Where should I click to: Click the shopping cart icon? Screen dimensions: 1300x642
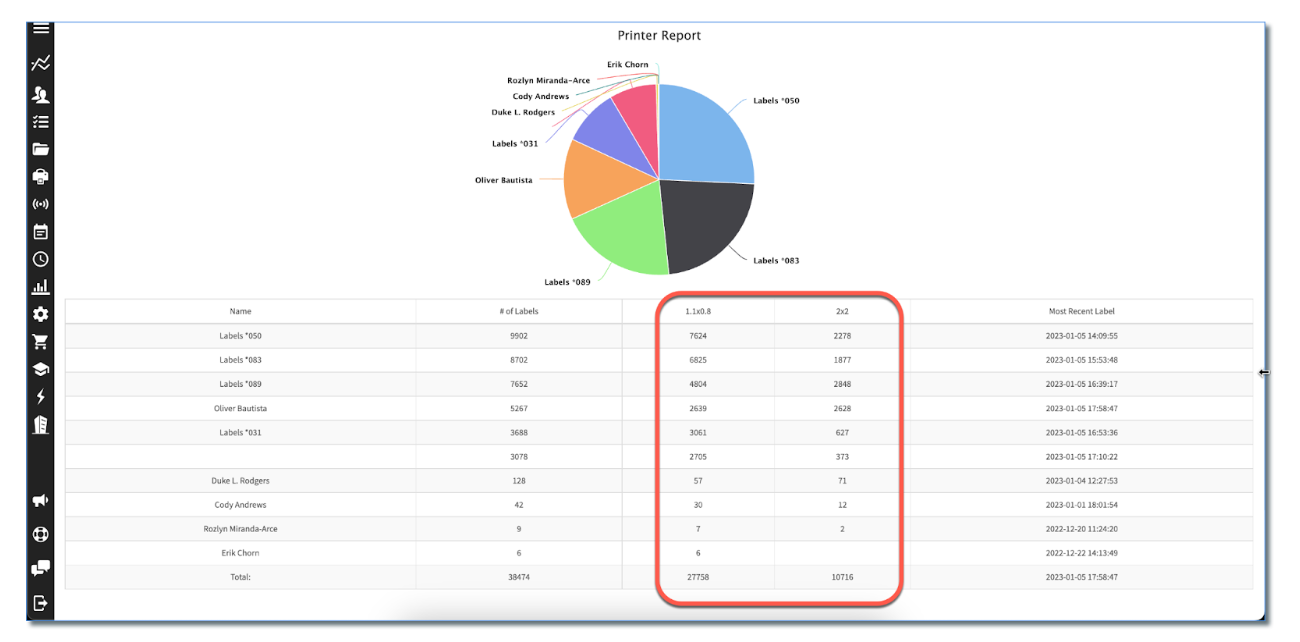[41, 342]
